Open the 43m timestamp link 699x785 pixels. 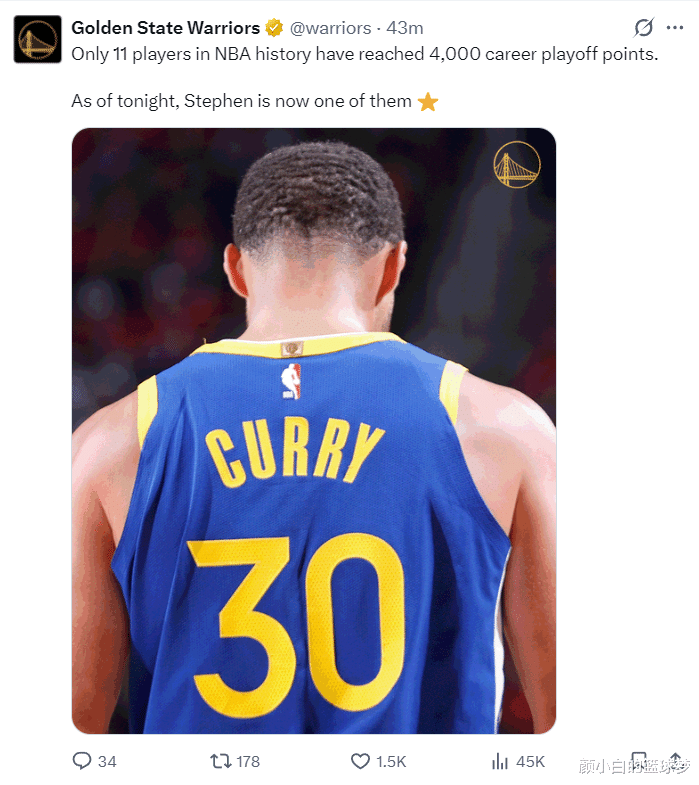[x=405, y=28]
